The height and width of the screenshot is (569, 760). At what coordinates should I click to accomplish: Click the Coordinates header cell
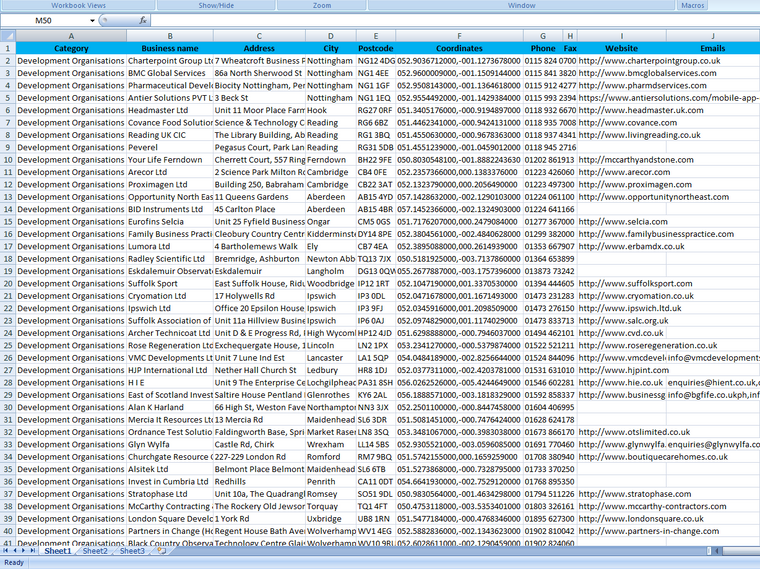click(459, 48)
